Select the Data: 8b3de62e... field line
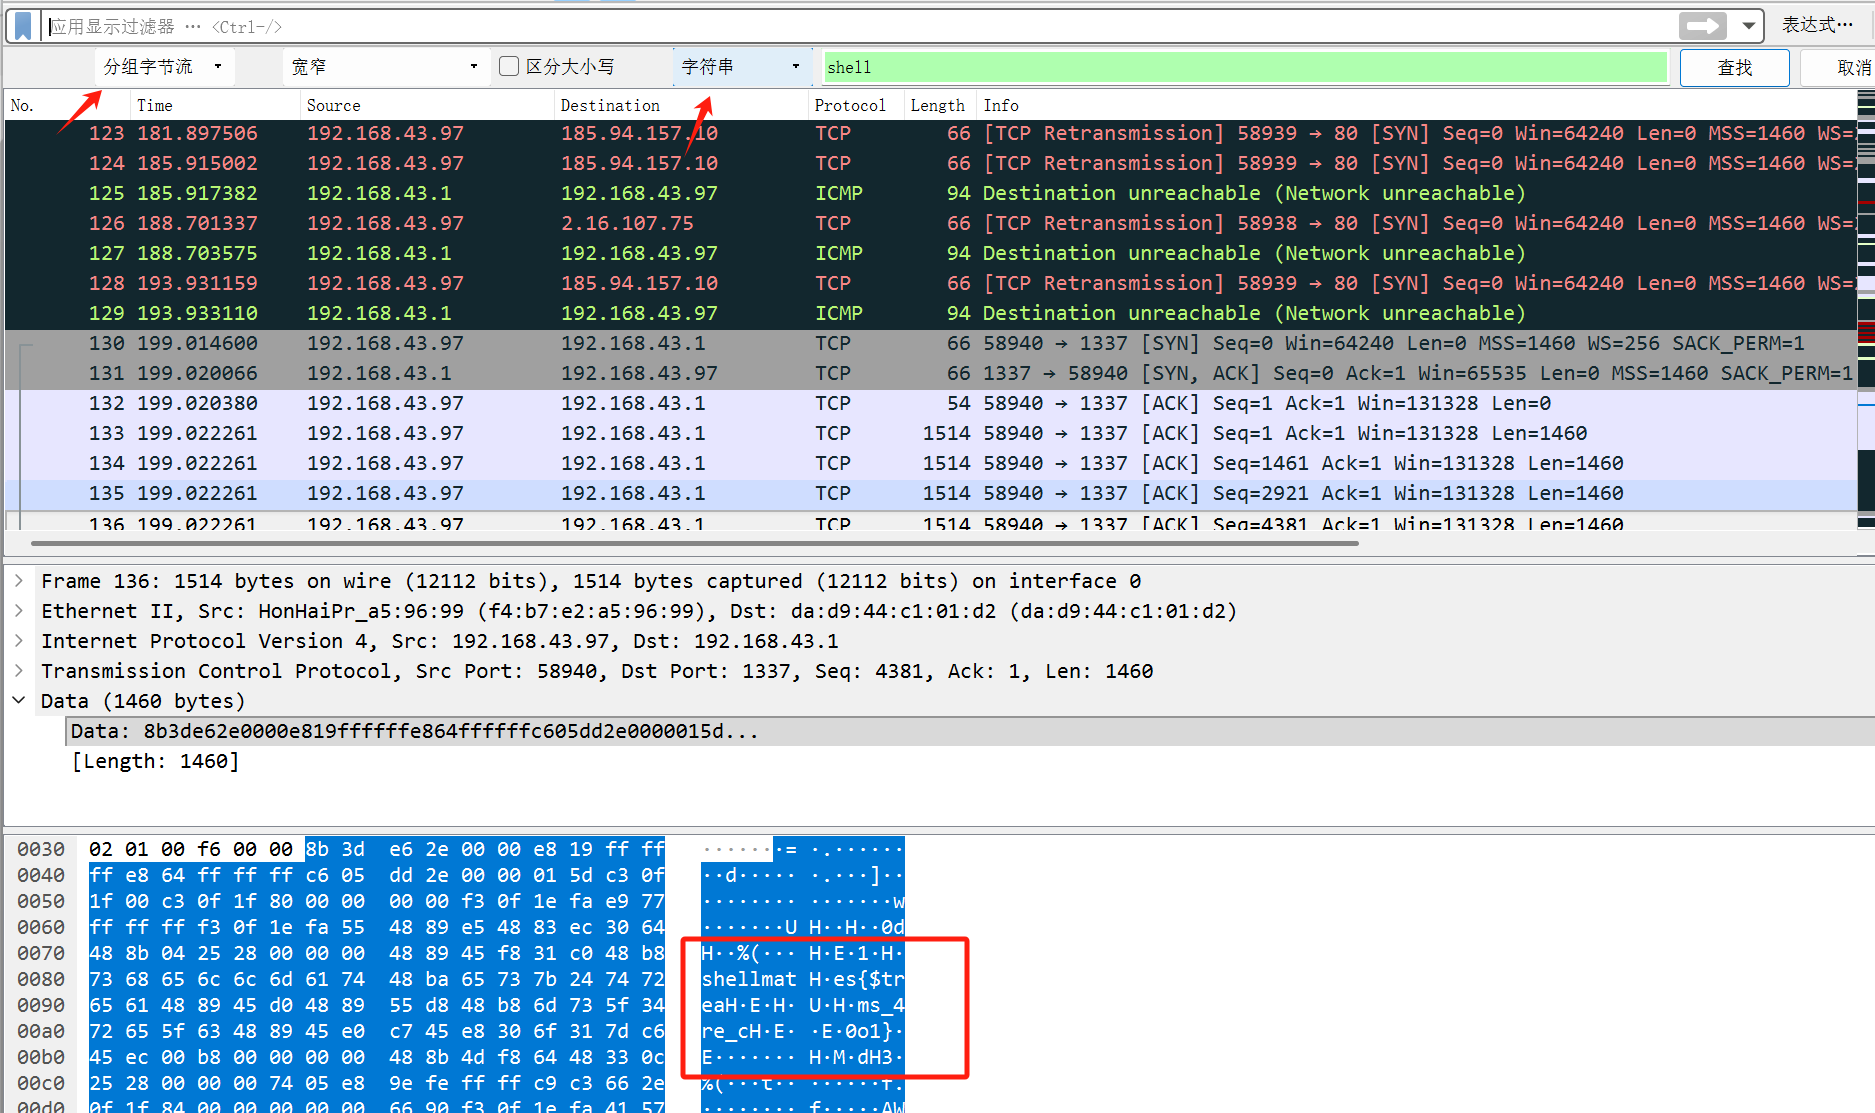 pyautogui.click(x=970, y=731)
